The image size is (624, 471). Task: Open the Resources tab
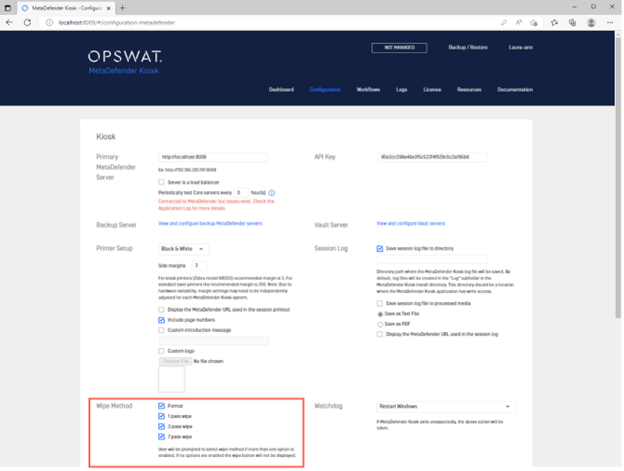pyautogui.click(x=469, y=90)
